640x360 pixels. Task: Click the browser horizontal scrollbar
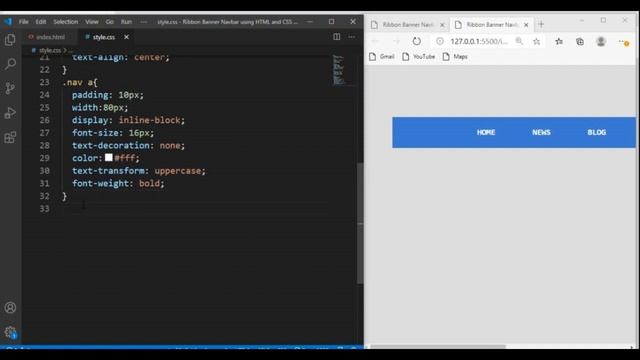coord(438,347)
